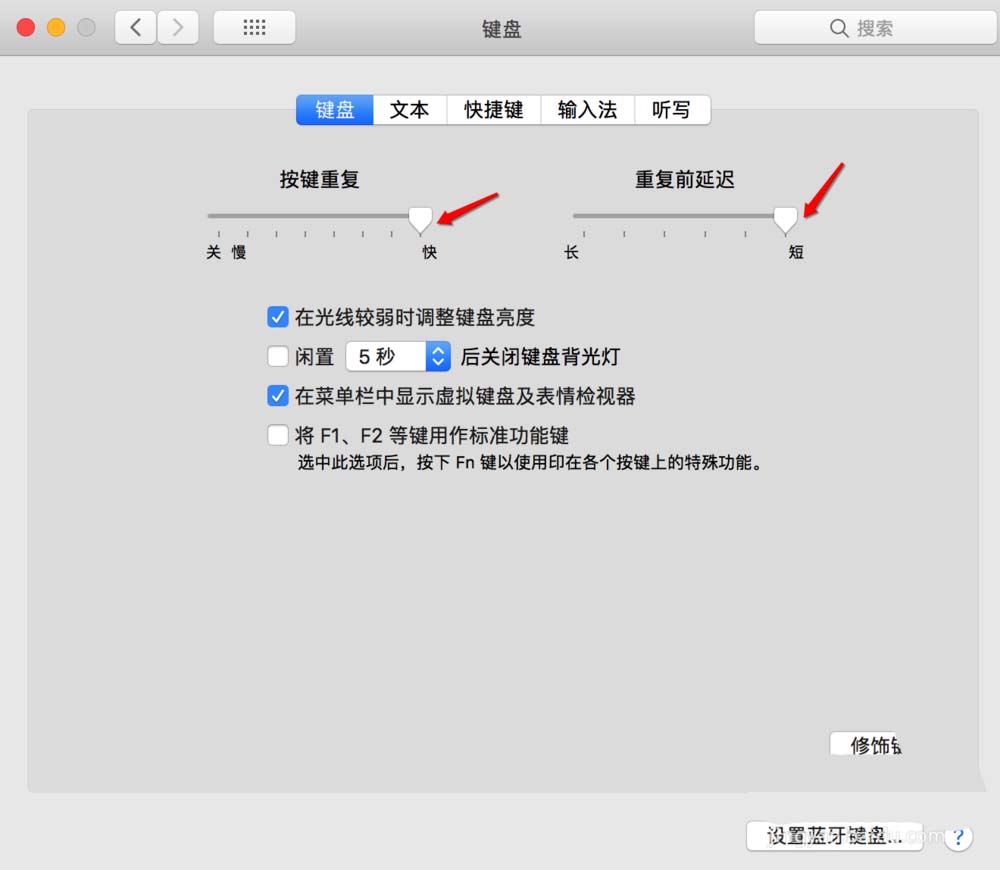1000x870 pixels.
Task: Uncheck show virtual keyboard in menu bar
Action: [278, 395]
